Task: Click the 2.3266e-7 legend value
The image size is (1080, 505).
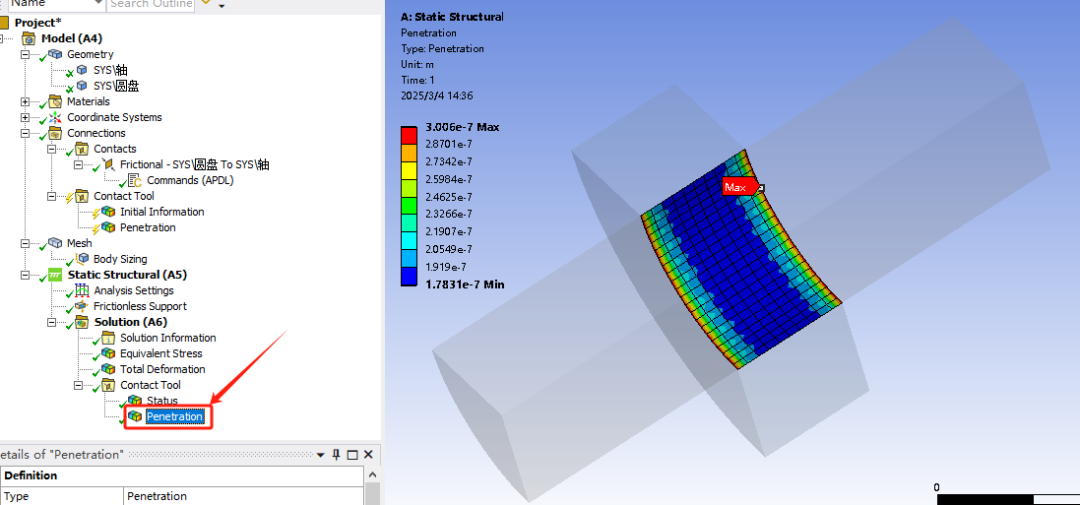Action: pyautogui.click(x=449, y=214)
